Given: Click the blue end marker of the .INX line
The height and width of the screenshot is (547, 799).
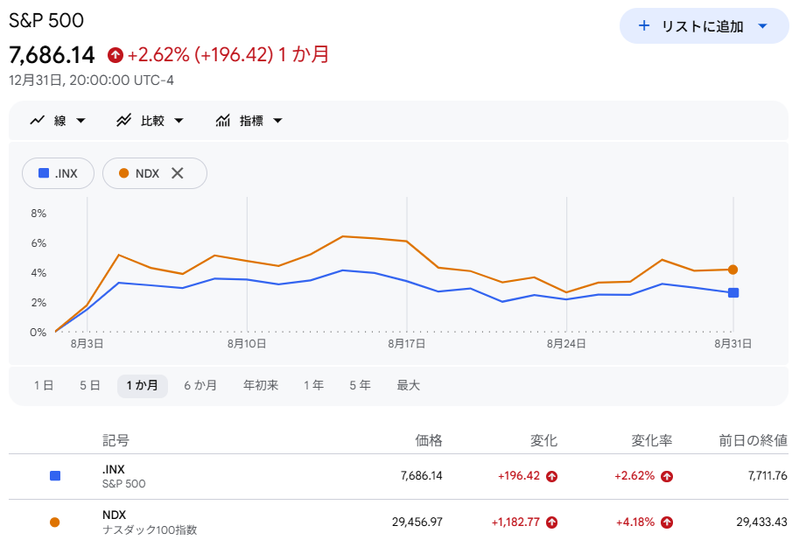Looking at the screenshot, I should pos(733,293).
